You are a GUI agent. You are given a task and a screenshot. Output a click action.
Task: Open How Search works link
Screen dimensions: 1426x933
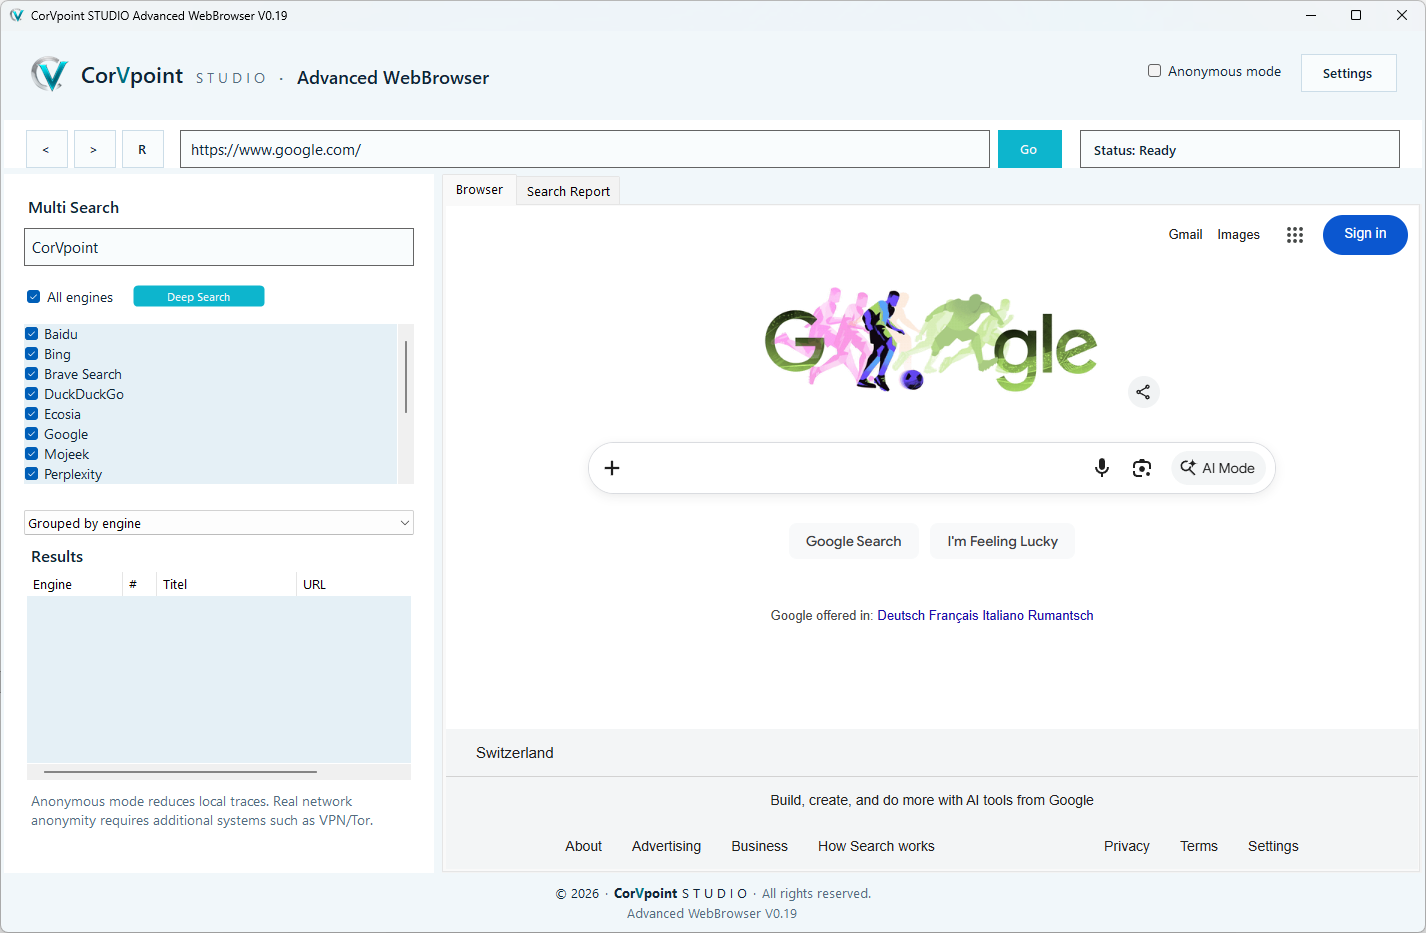click(x=876, y=846)
